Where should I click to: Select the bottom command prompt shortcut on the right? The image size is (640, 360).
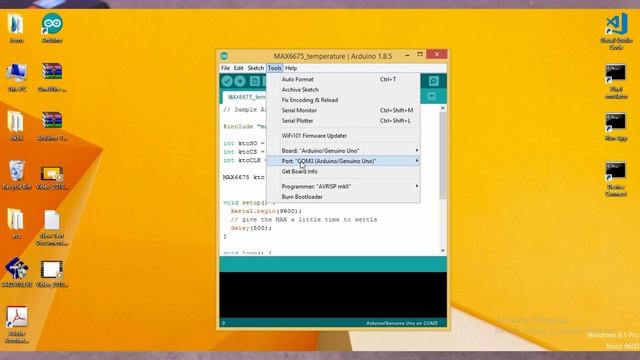point(616,179)
